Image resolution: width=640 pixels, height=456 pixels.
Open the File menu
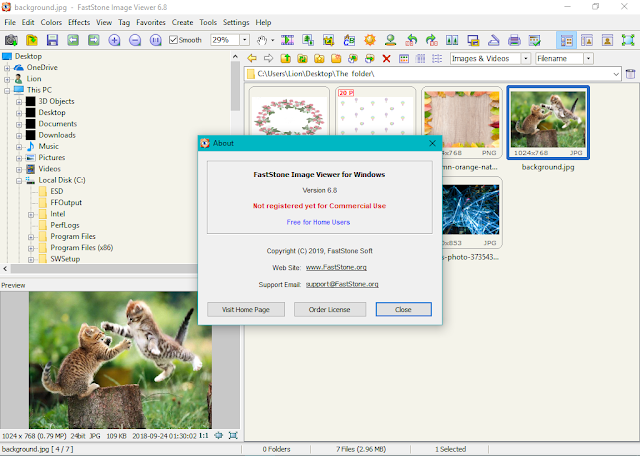[10, 22]
